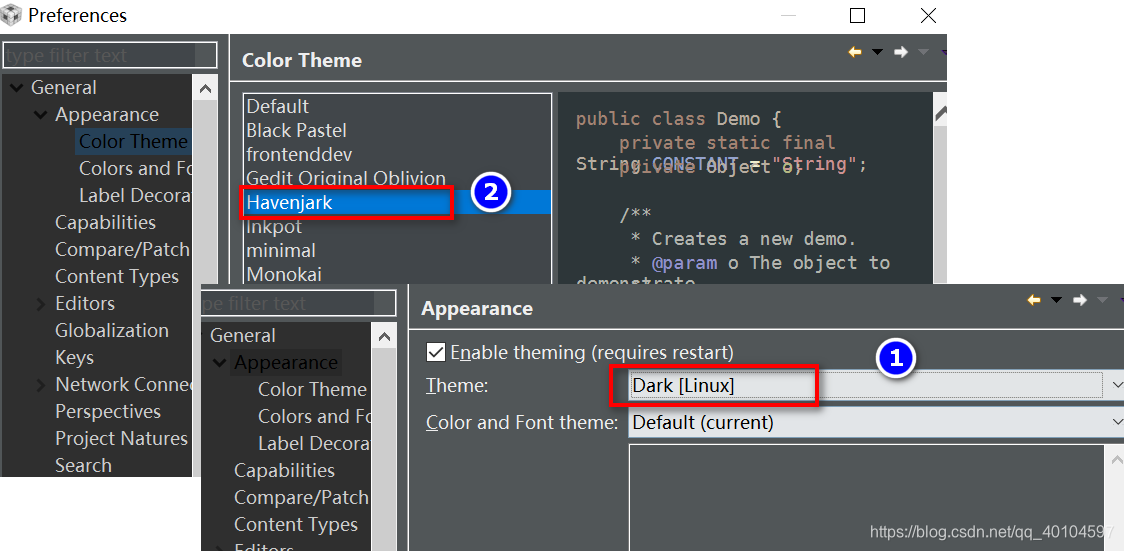Screen dimensions: 1124x551
Task: Open Content Types in back Preferences tree
Action: click(x=117, y=277)
